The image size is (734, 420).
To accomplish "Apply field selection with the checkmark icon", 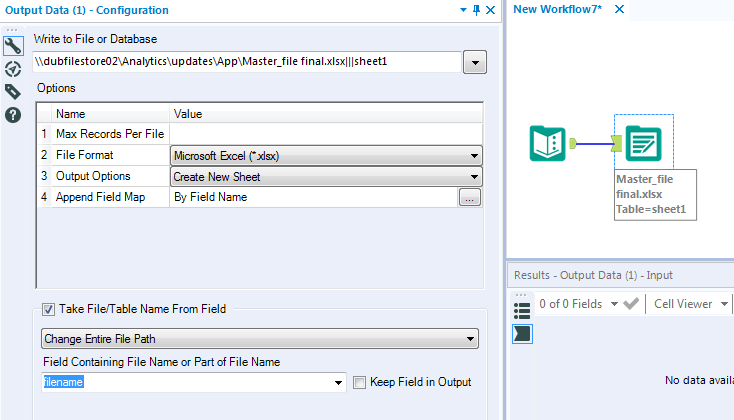I will pos(631,304).
